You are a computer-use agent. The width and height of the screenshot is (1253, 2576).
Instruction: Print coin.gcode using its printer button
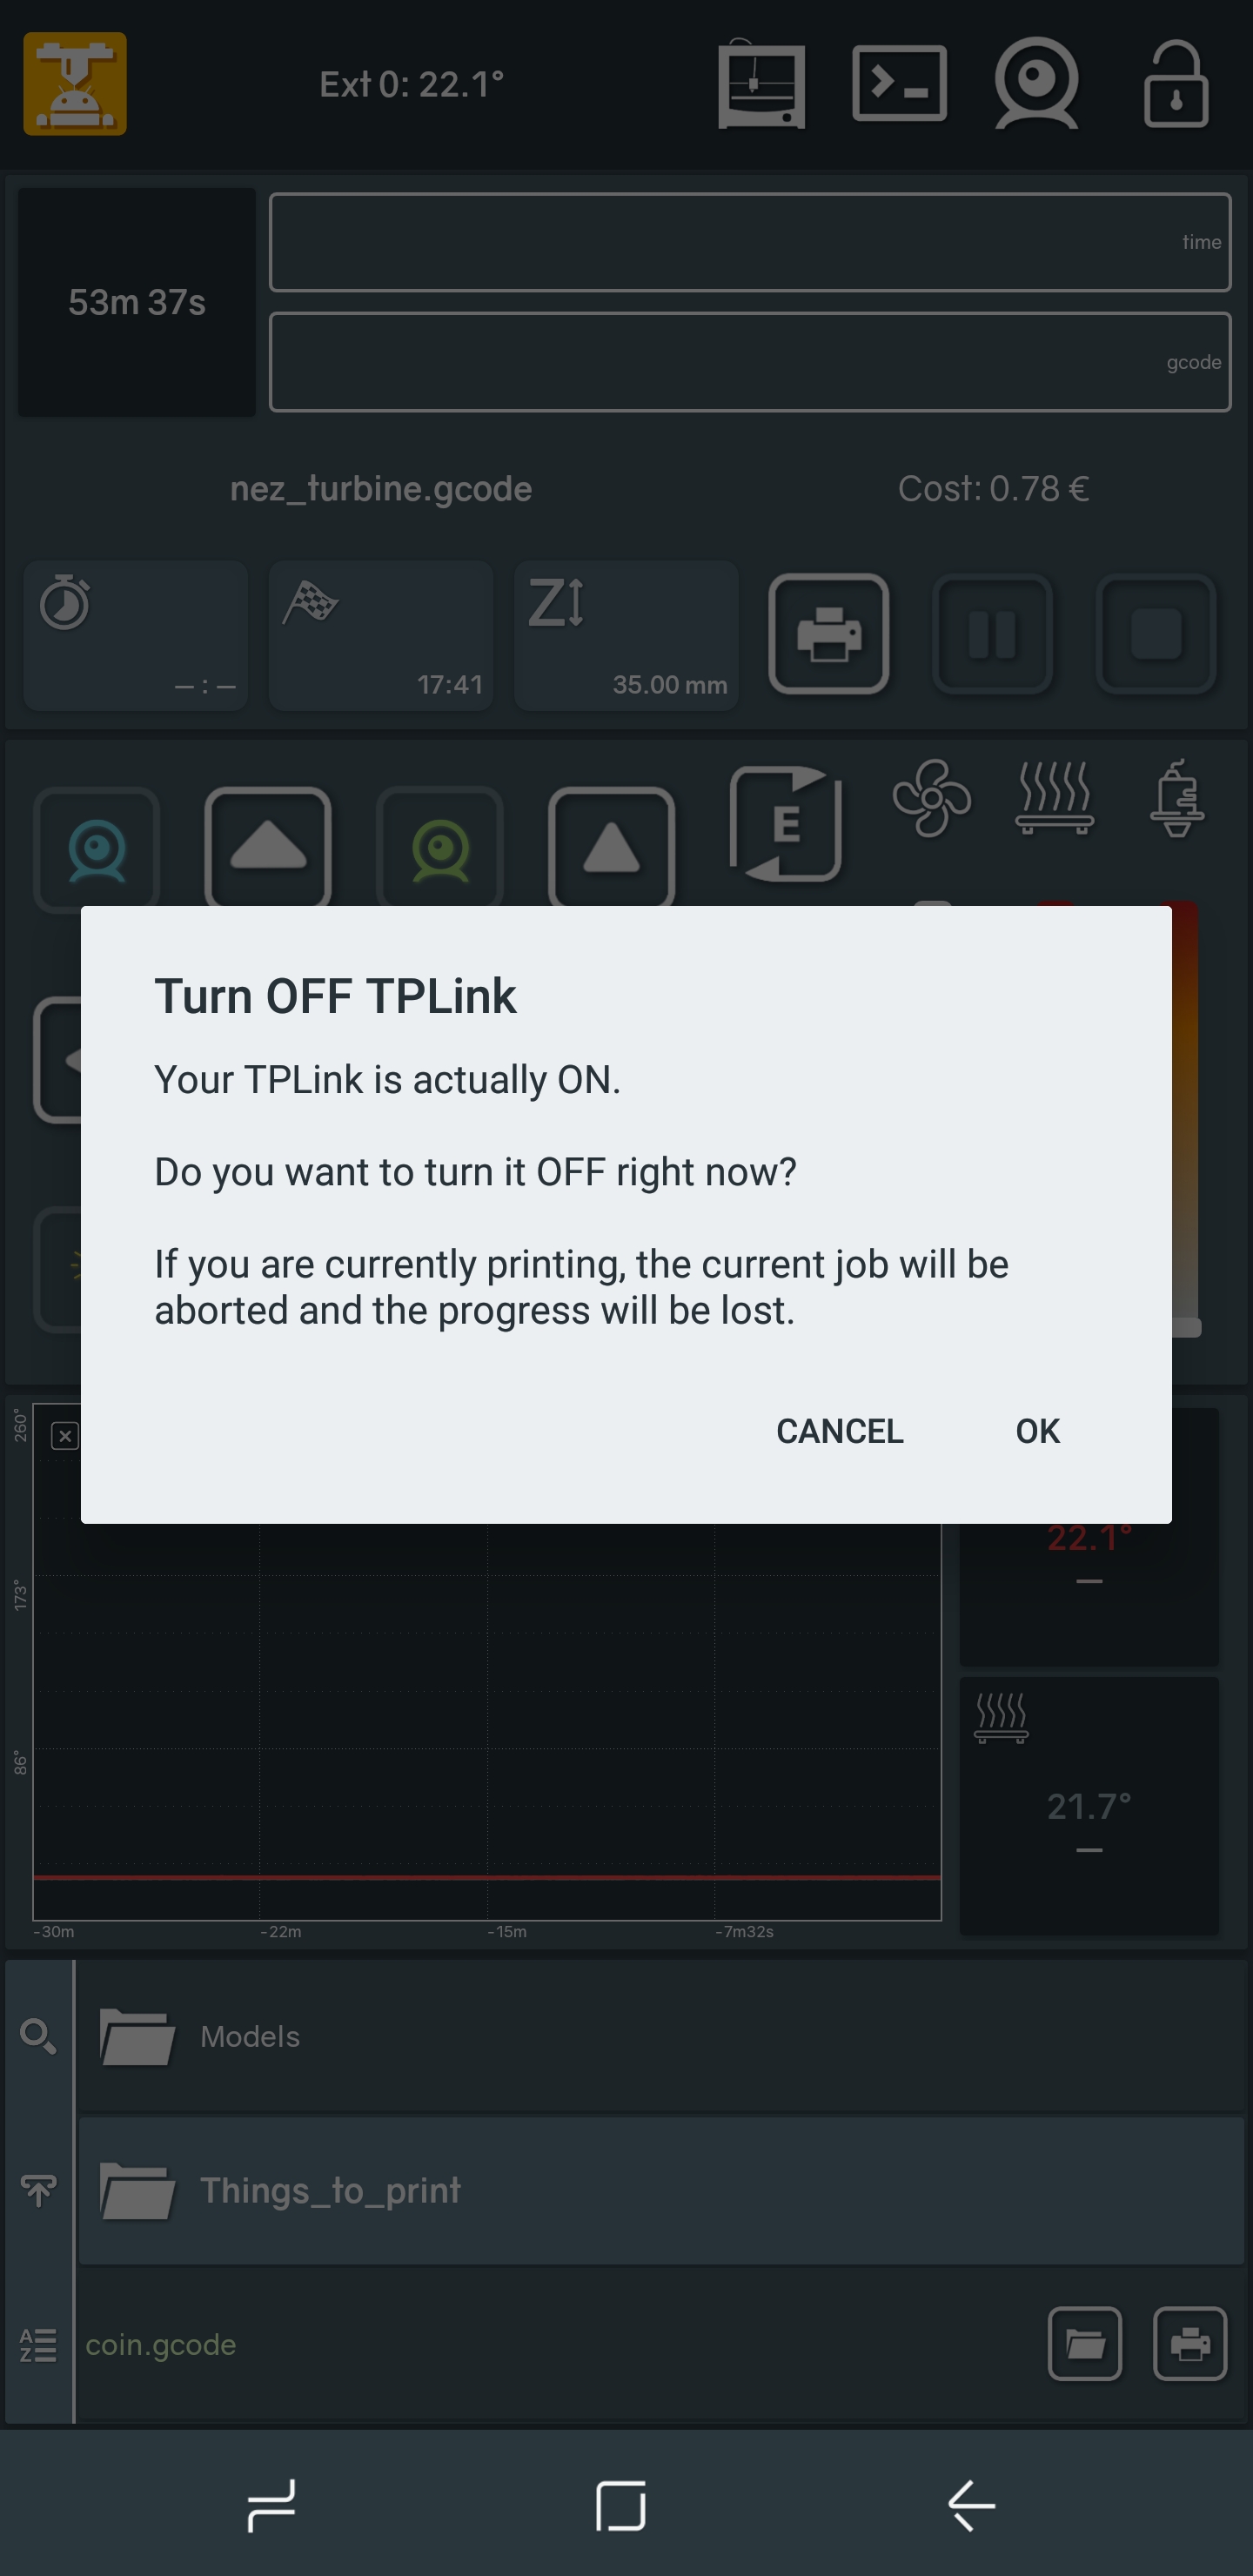pos(1189,2344)
